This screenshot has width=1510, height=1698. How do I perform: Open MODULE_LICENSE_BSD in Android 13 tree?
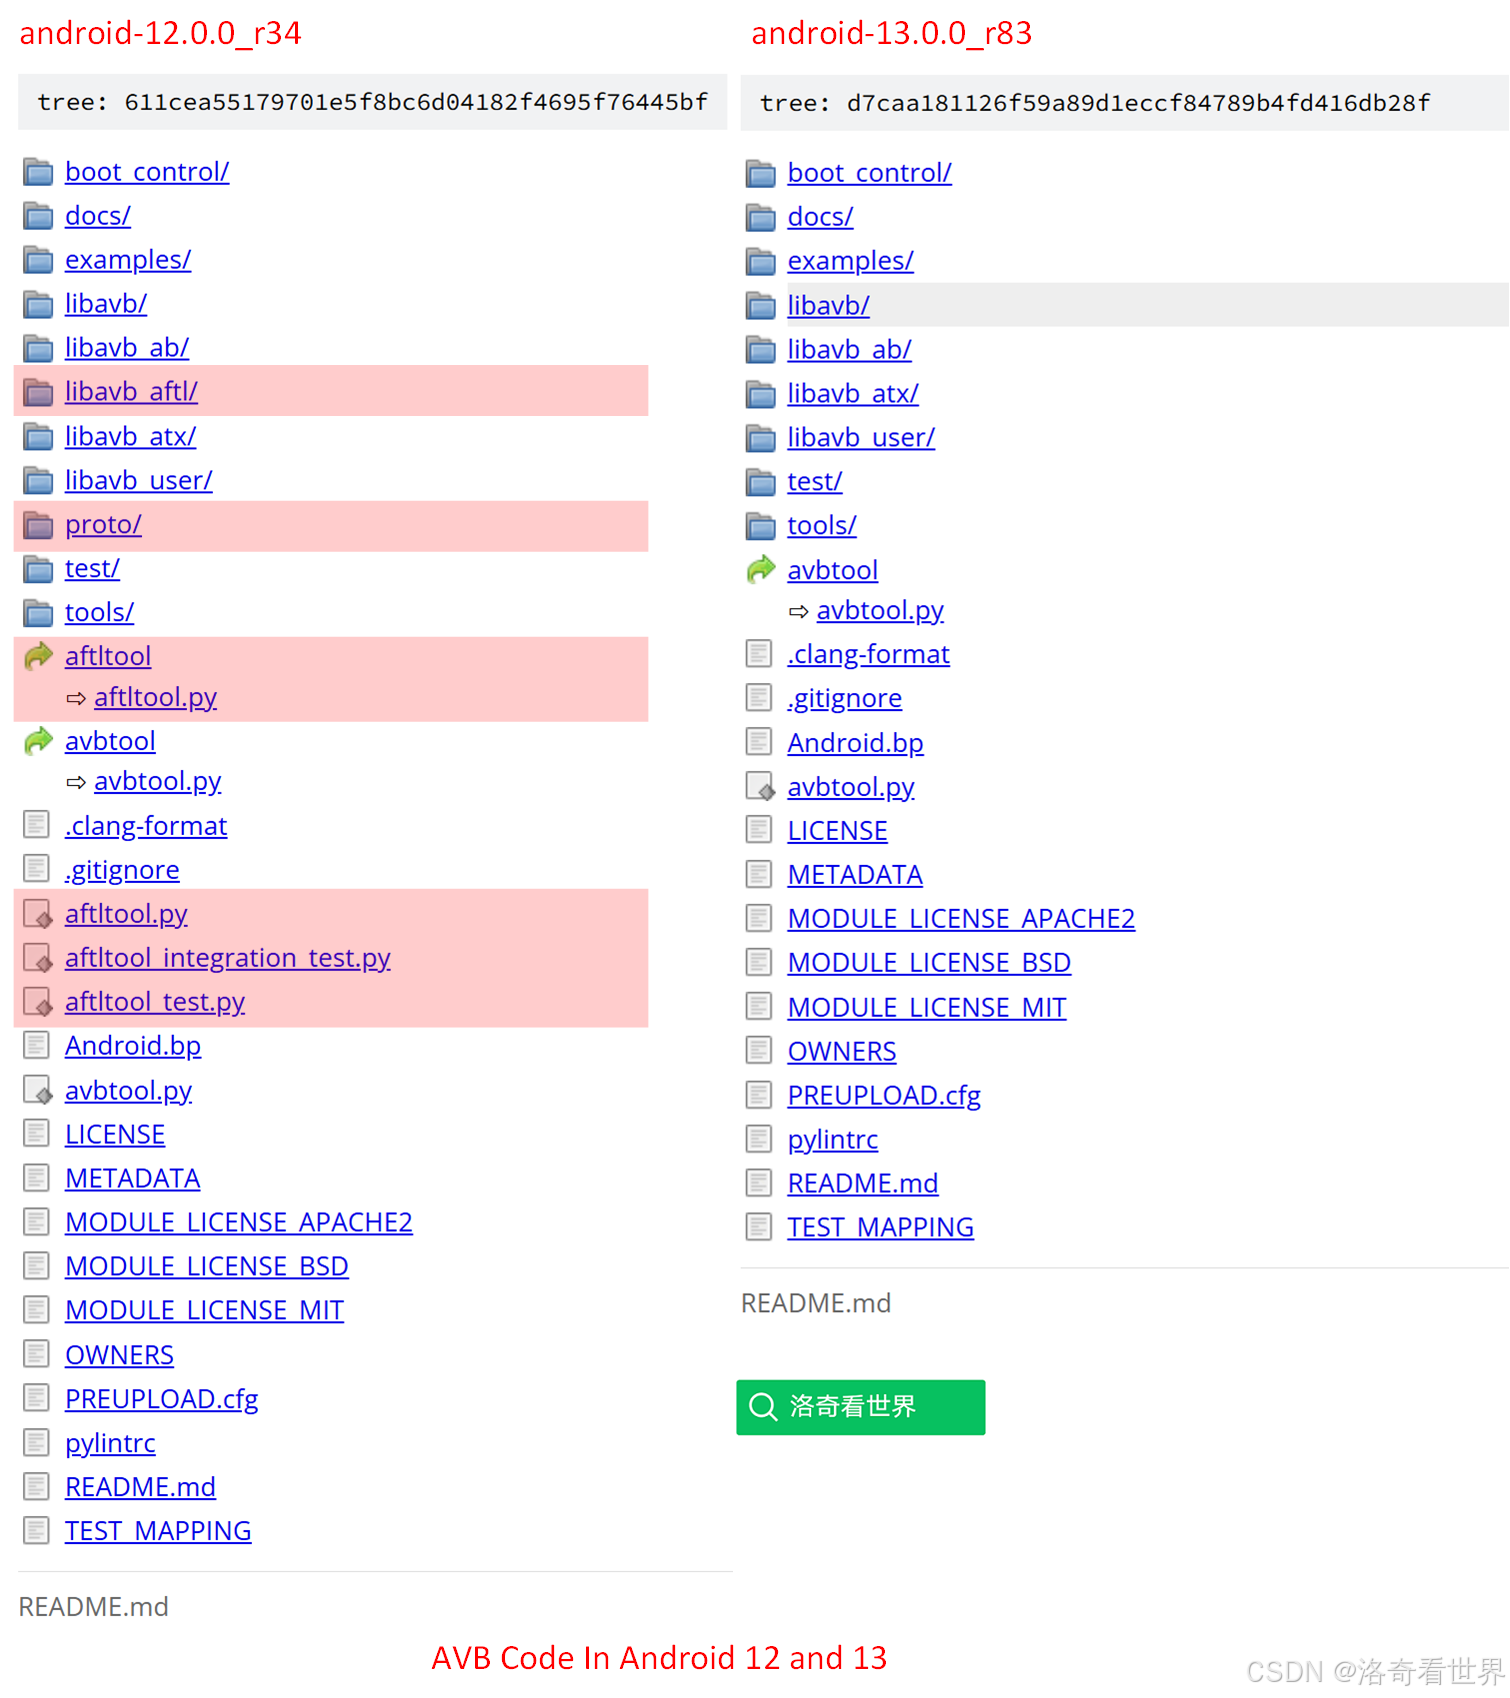click(929, 963)
